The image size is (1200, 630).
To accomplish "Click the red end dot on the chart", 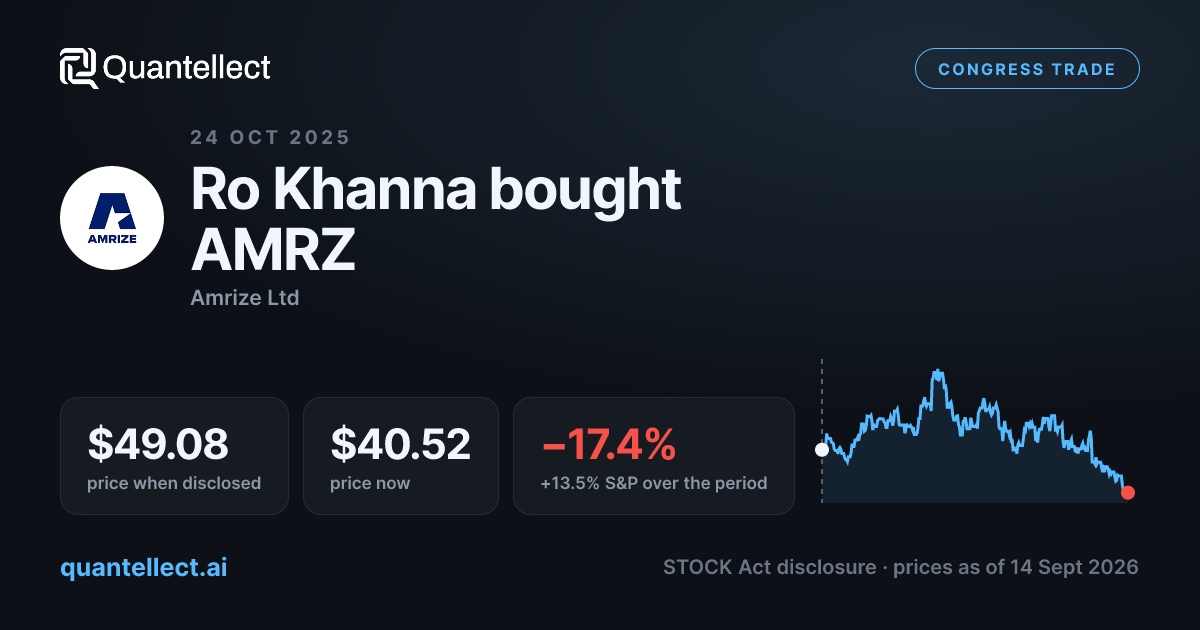I will tap(1128, 492).
